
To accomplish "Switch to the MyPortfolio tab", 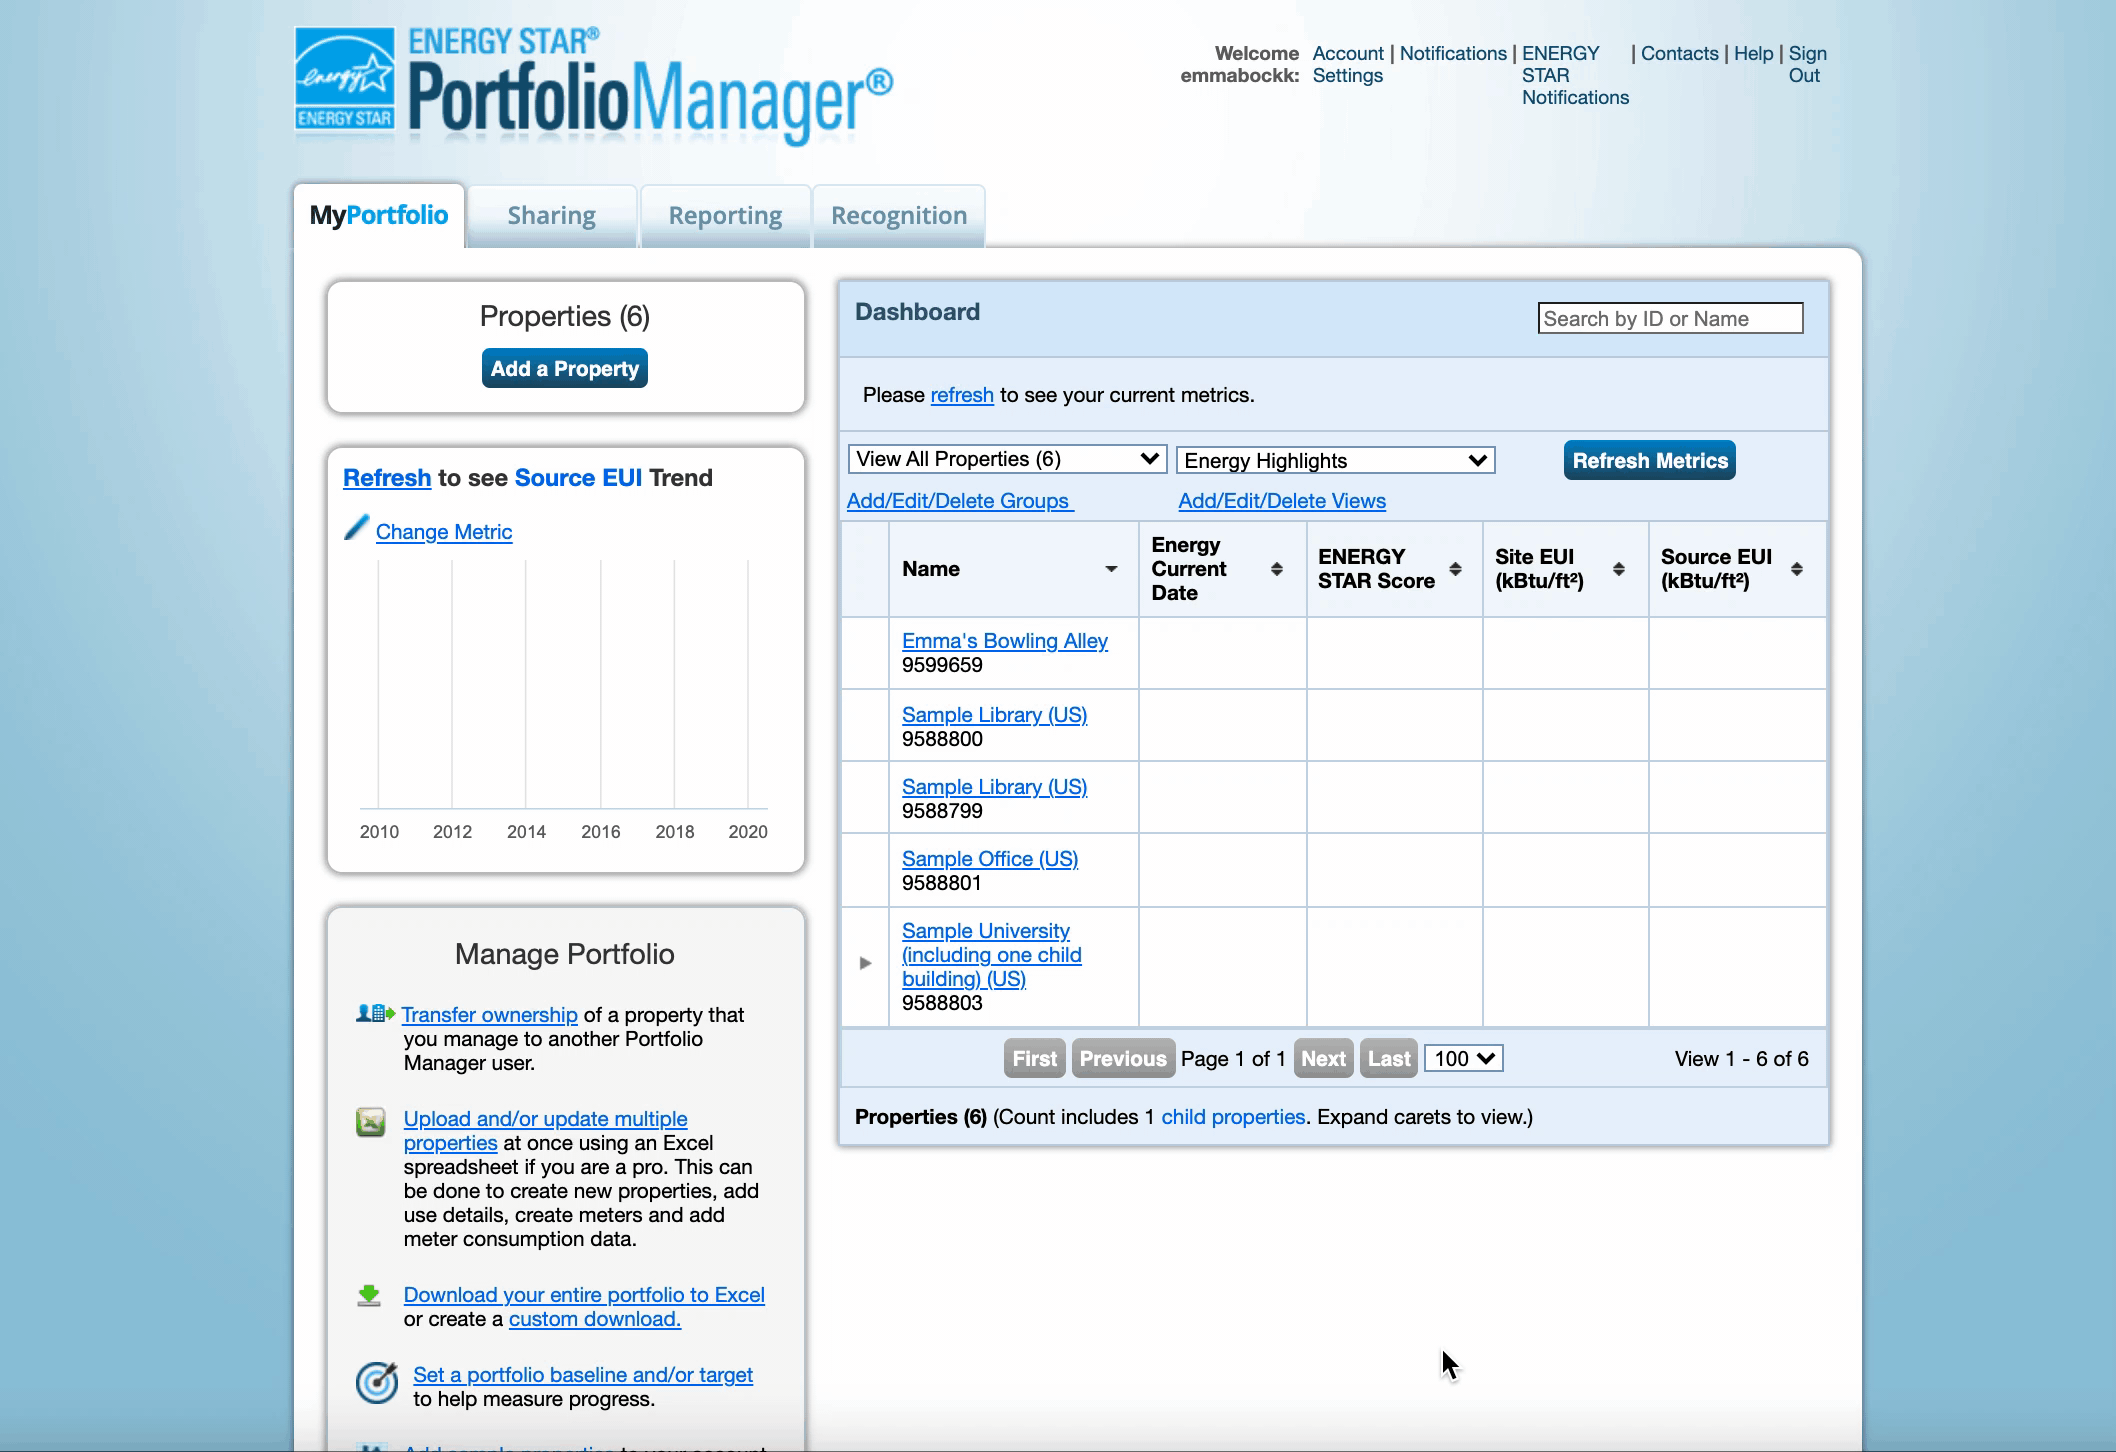I will (379, 215).
